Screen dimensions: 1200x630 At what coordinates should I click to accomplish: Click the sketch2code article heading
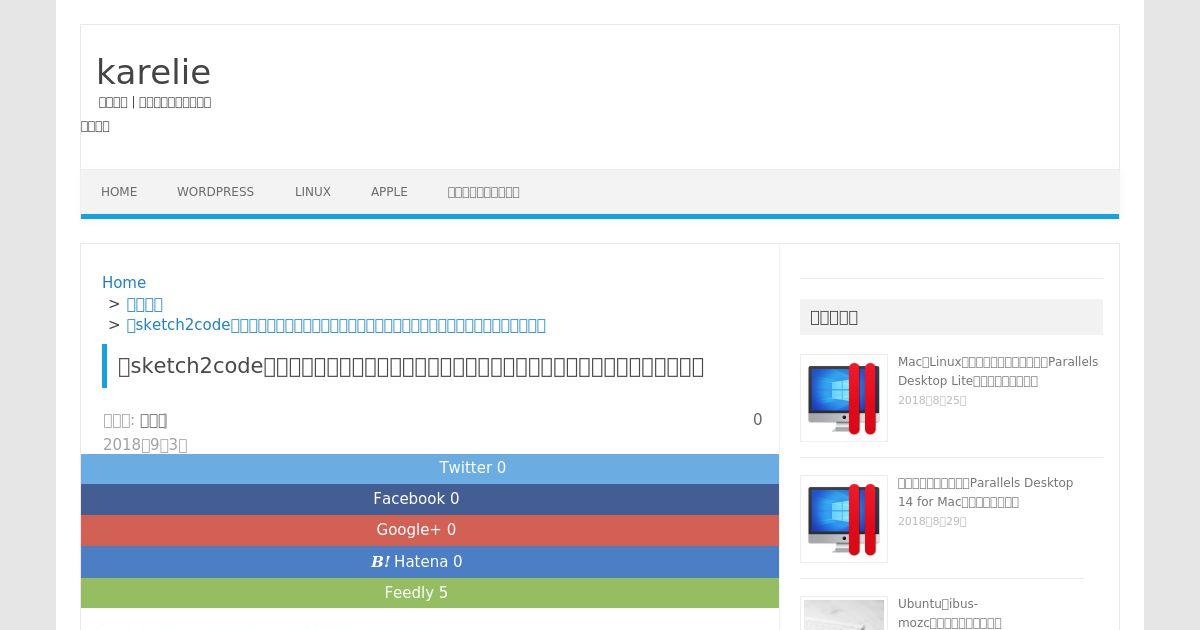tap(411, 366)
